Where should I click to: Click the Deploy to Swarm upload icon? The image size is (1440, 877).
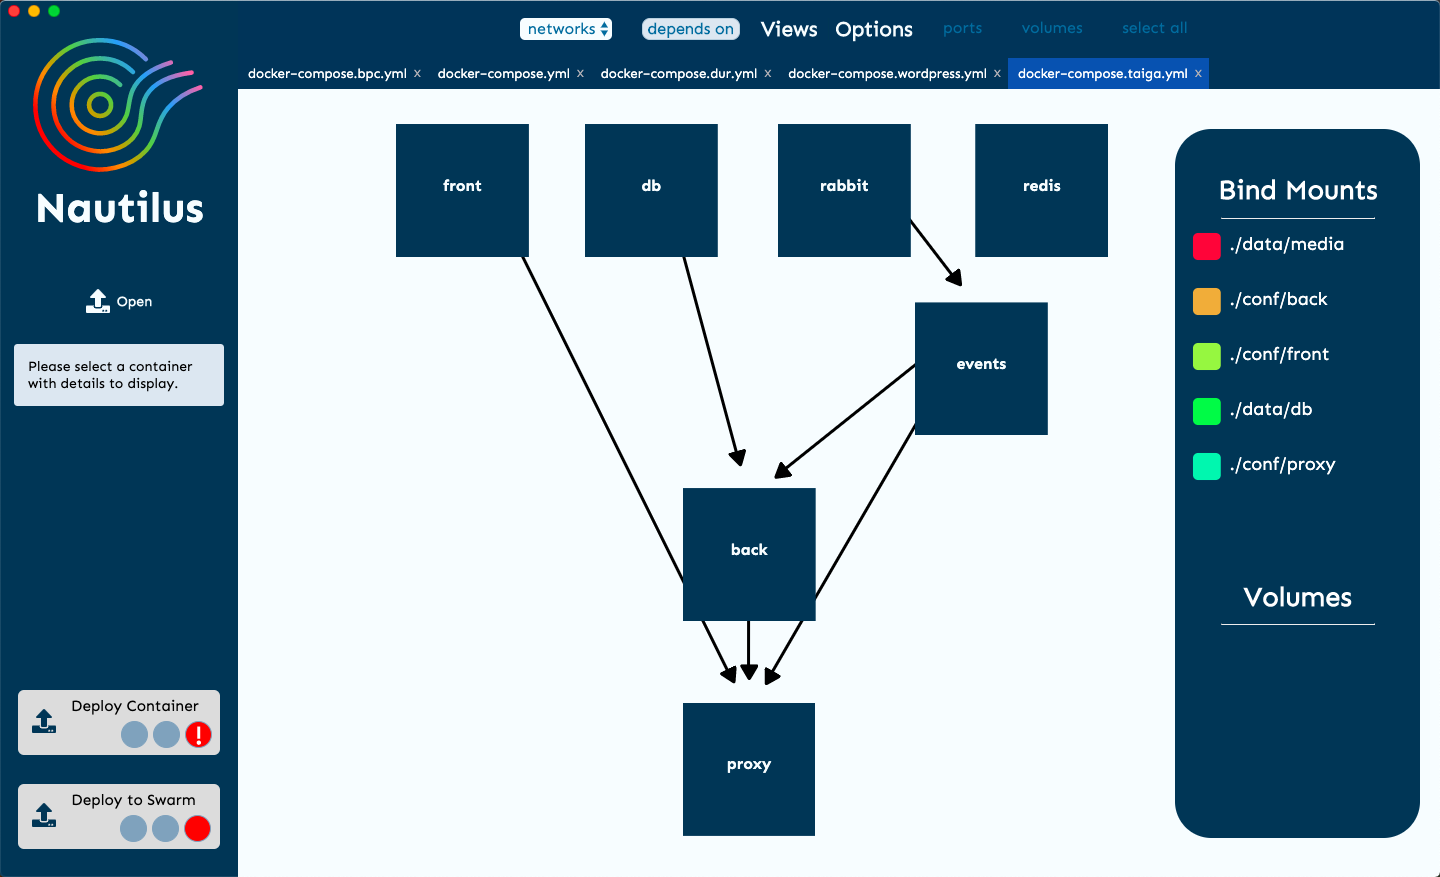44,815
